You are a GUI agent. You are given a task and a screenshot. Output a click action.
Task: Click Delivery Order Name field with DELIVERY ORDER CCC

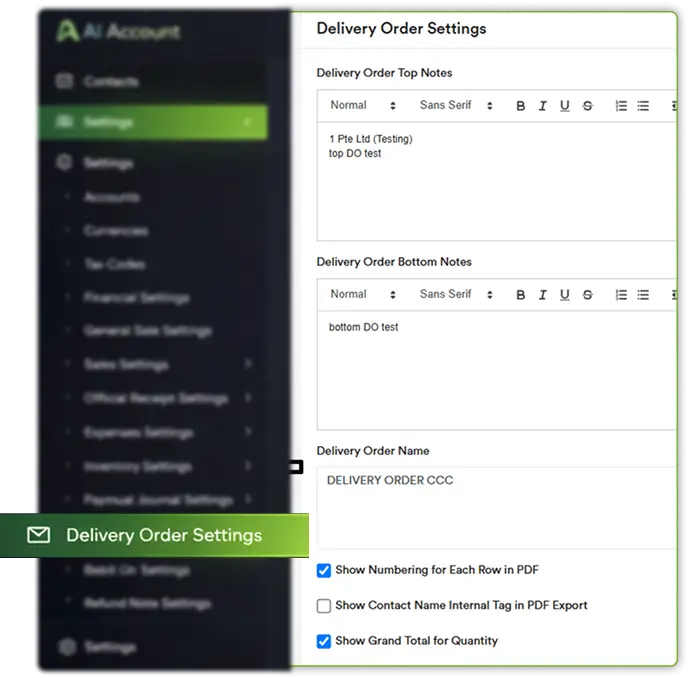[497, 508]
